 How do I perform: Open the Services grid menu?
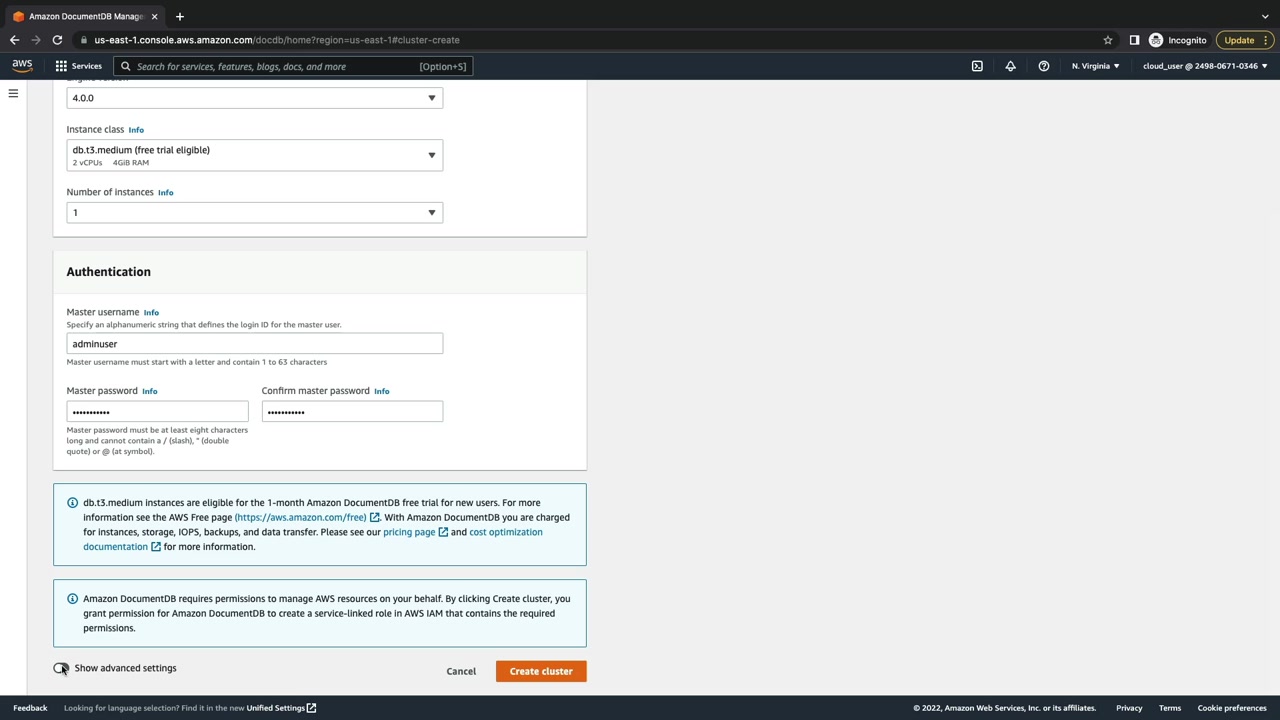(x=61, y=66)
